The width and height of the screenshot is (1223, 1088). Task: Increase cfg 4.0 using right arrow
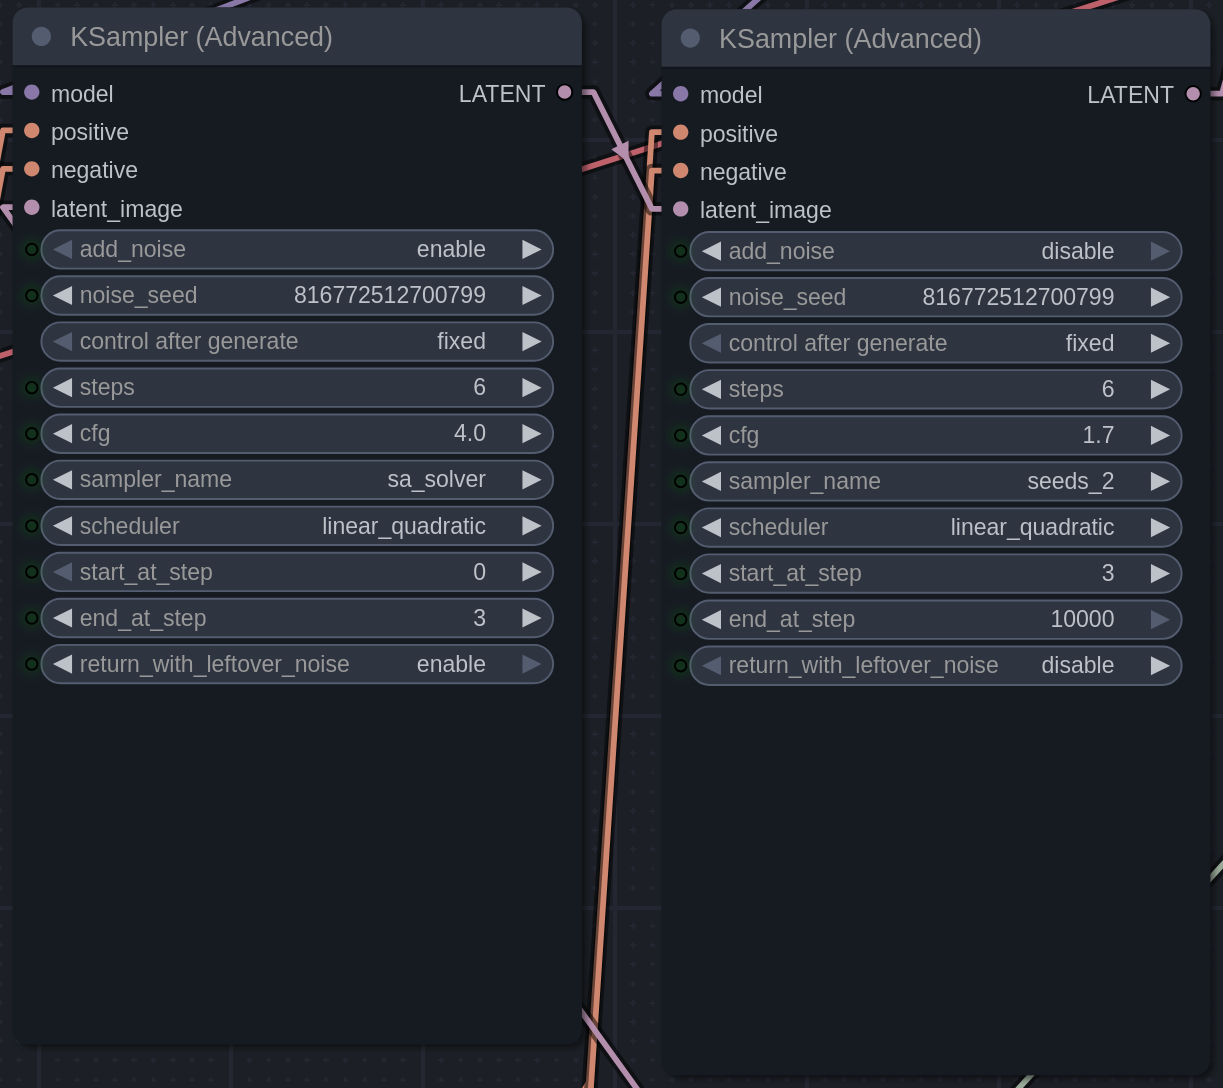(532, 434)
